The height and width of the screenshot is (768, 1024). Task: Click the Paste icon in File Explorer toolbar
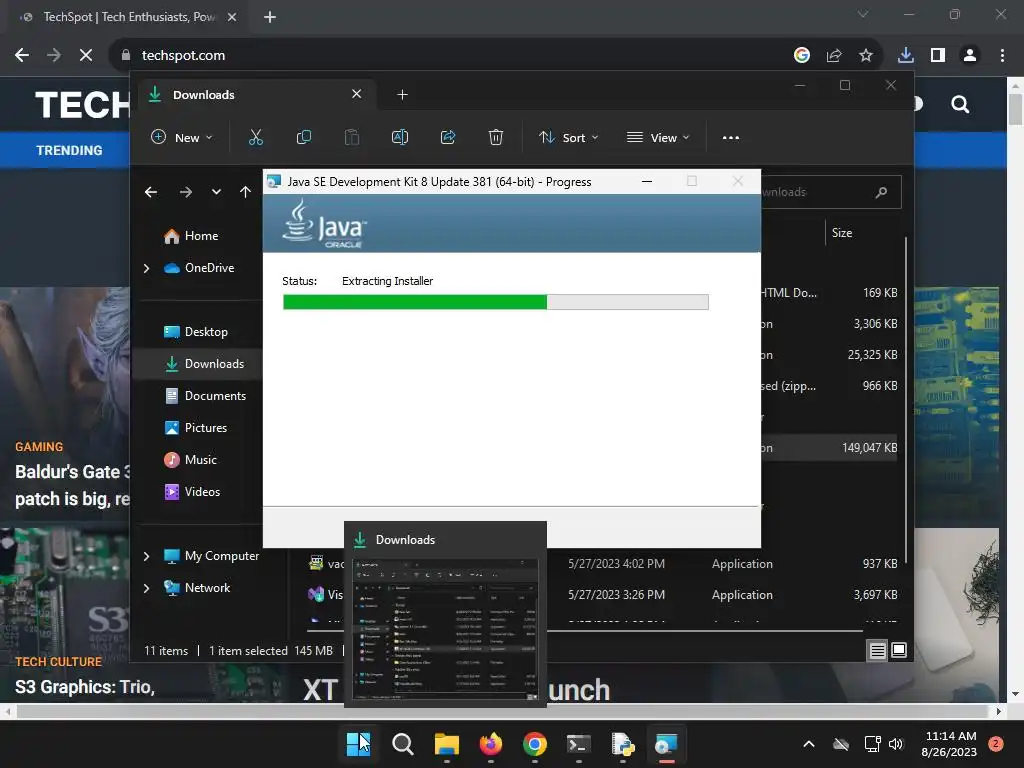coord(351,137)
